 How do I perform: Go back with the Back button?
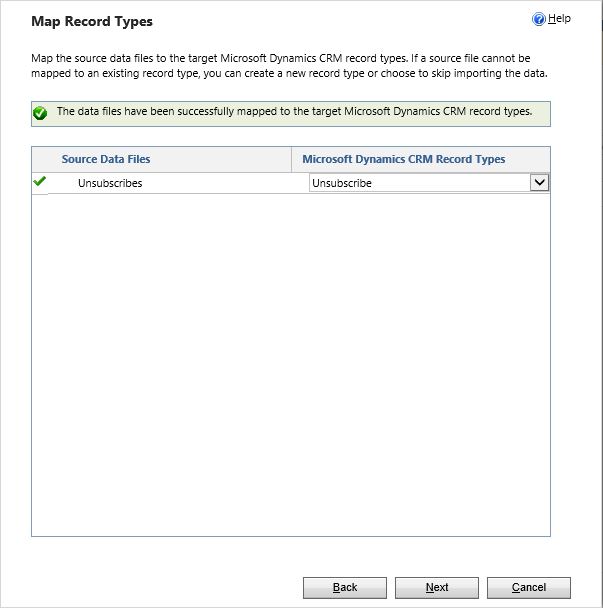pyautogui.click(x=345, y=587)
